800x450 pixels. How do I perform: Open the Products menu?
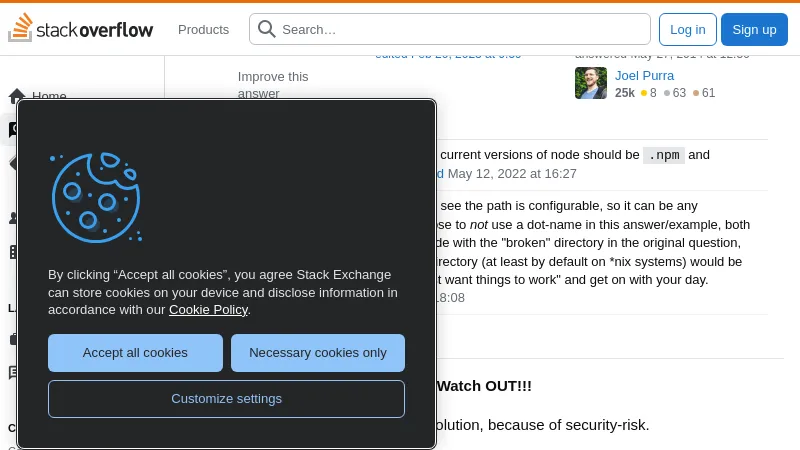[x=203, y=30]
